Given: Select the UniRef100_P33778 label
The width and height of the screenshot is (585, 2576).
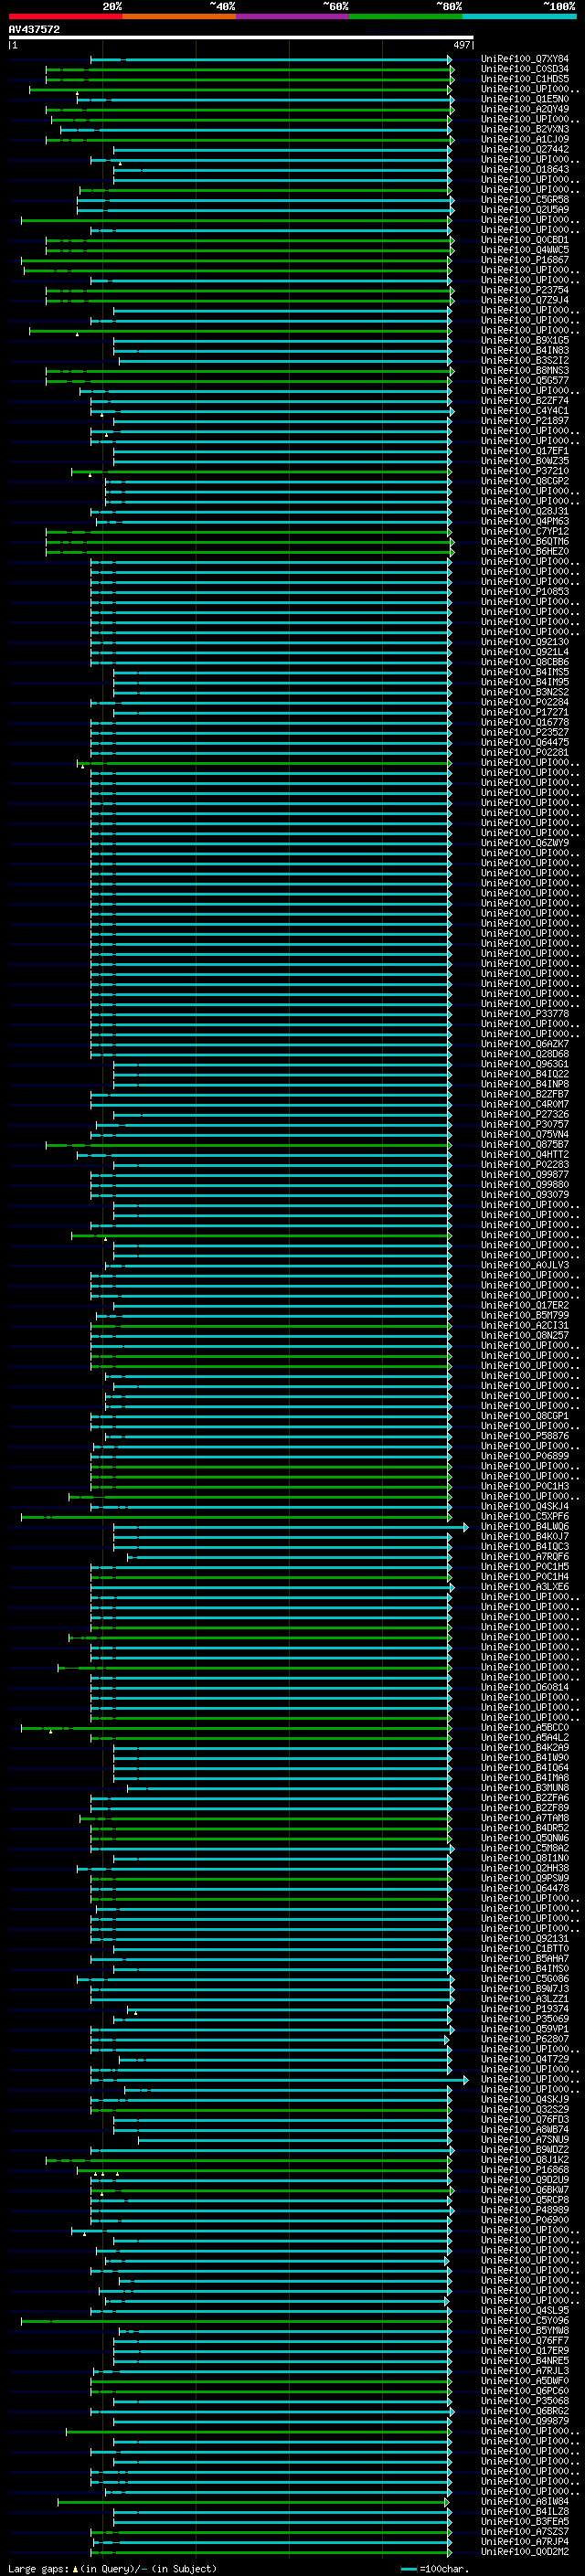Looking at the screenshot, I should (x=525, y=1014).
